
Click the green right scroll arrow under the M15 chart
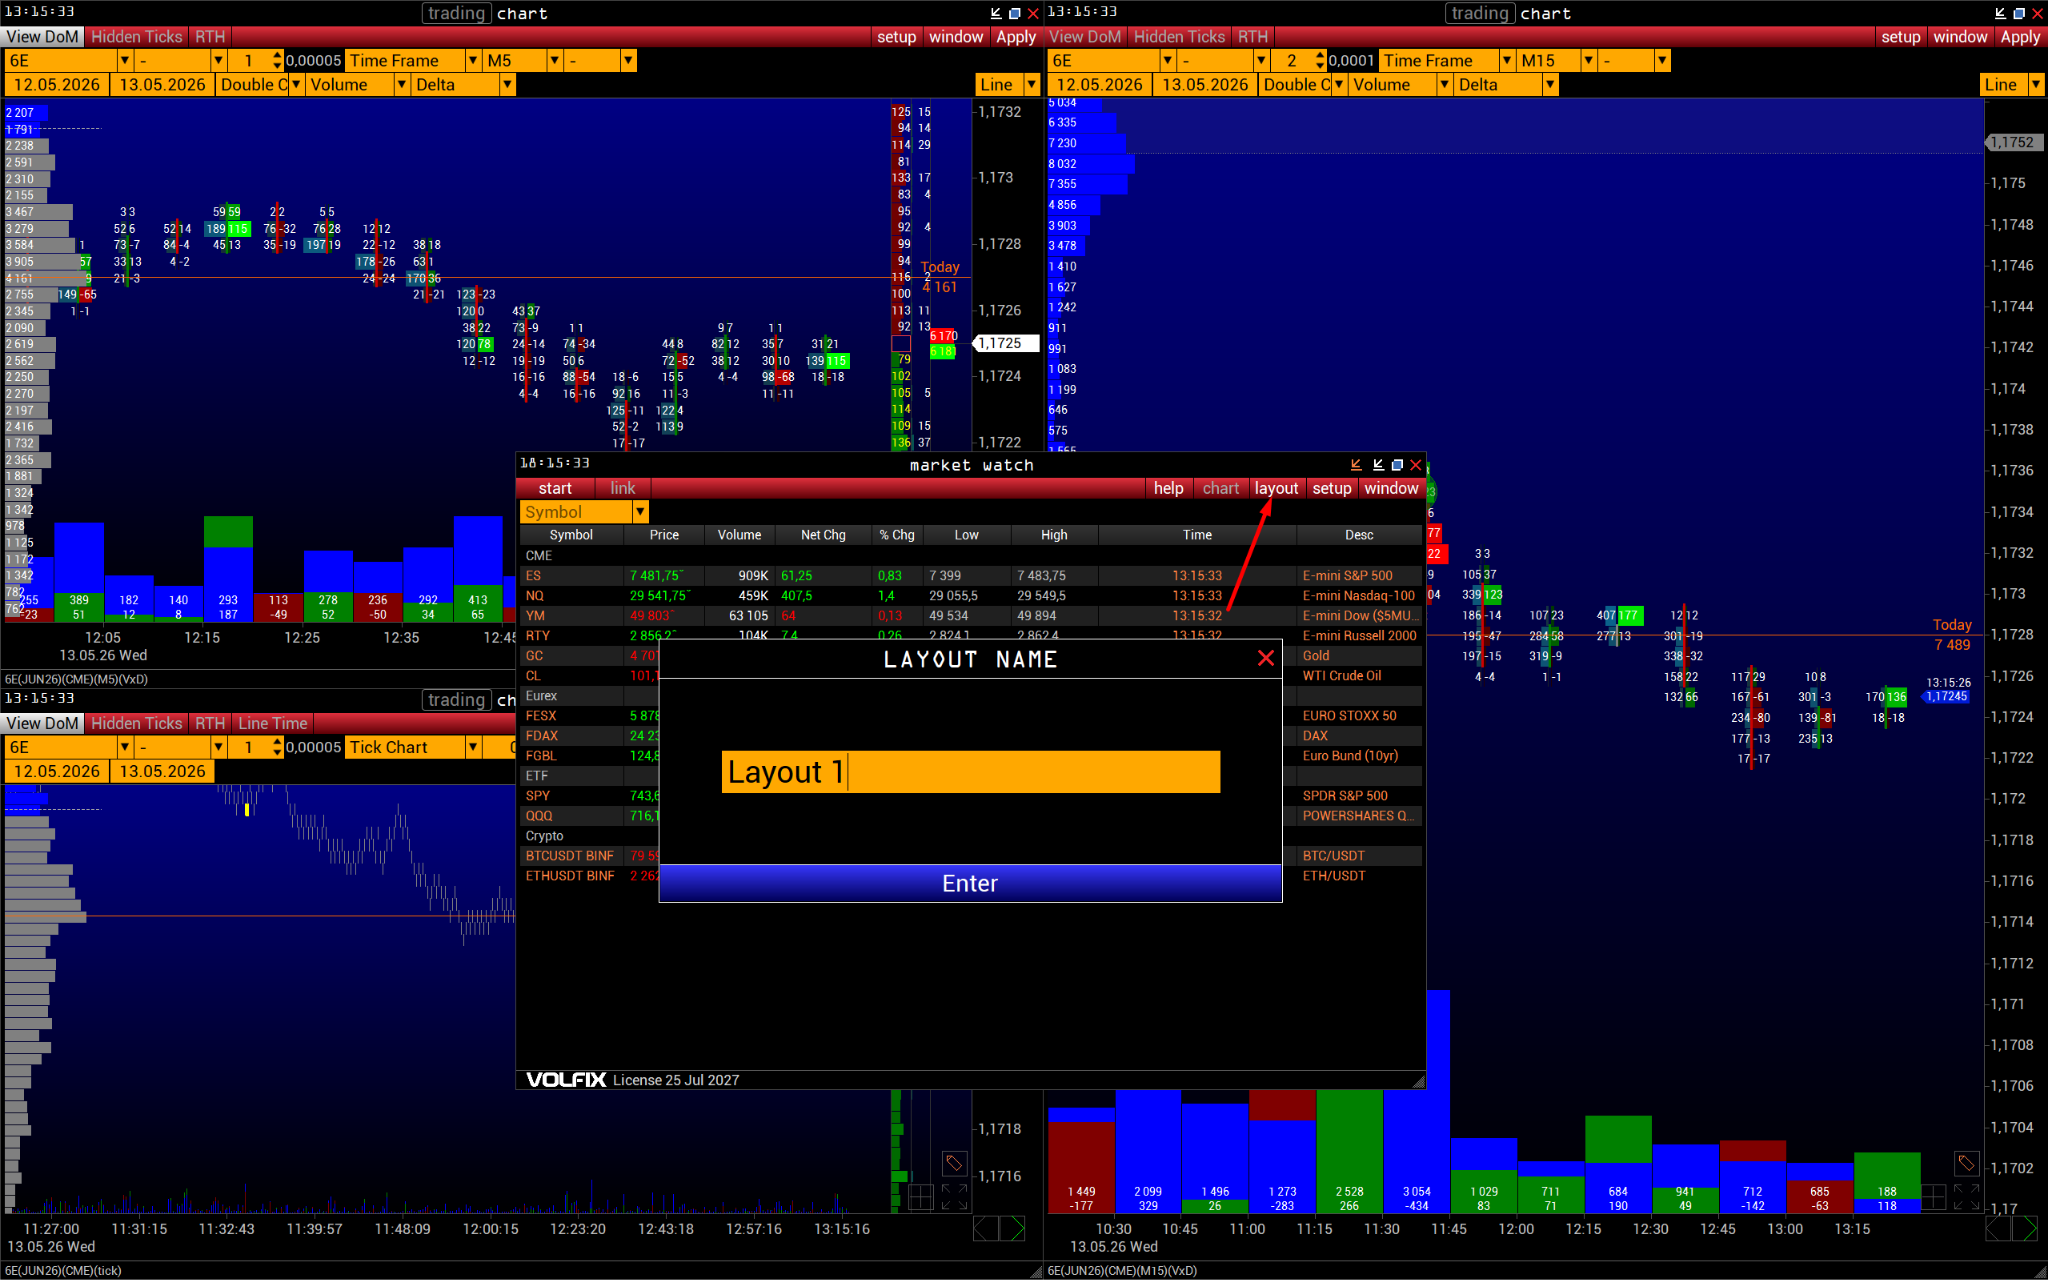(x=2027, y=1229)
